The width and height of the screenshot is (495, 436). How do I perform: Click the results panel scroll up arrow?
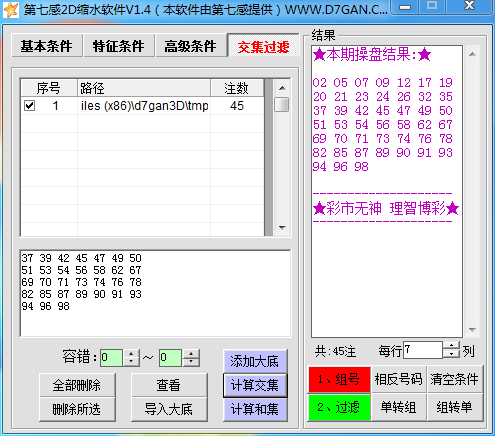[x=472, y=54]
